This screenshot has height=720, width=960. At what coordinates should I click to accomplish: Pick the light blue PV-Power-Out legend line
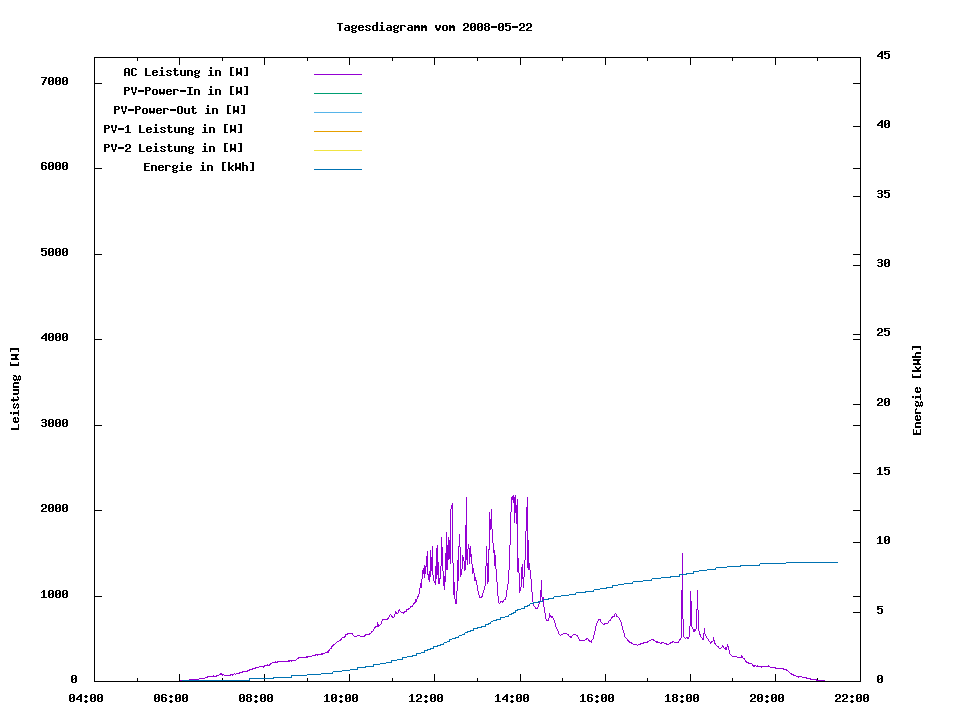337,112
